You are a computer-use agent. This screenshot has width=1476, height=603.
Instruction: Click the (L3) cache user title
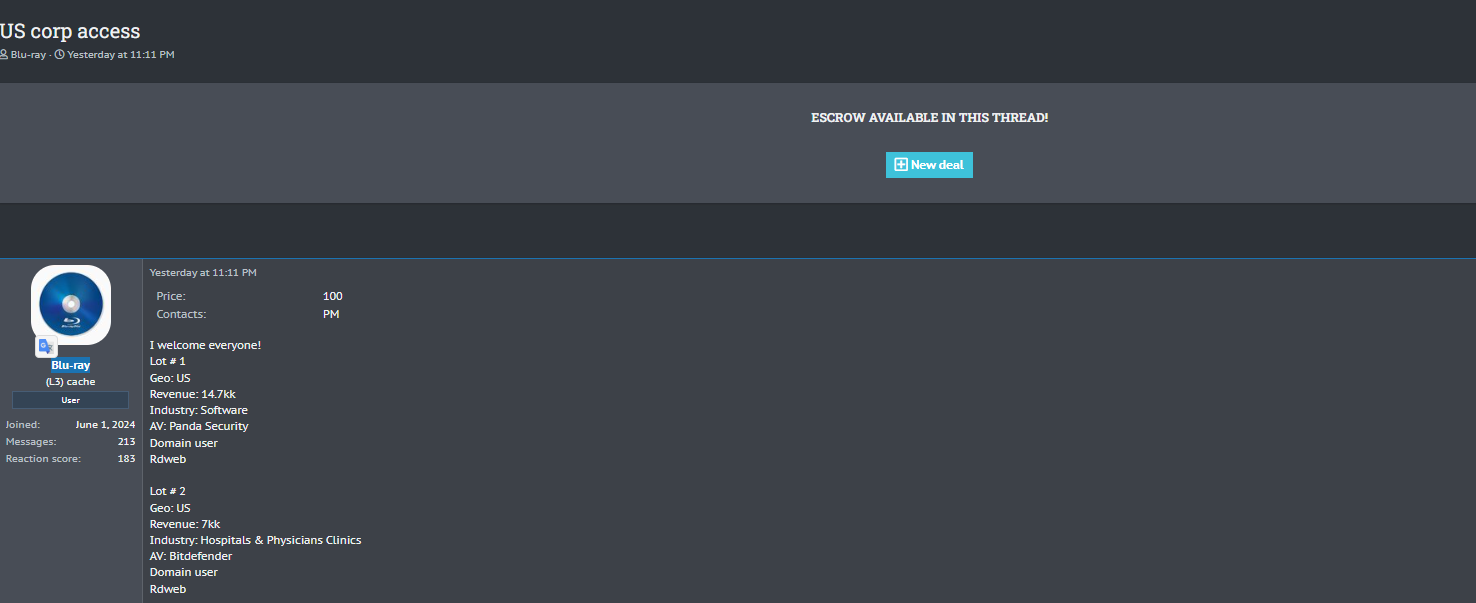pyautogui.click(x=71, y=382)
